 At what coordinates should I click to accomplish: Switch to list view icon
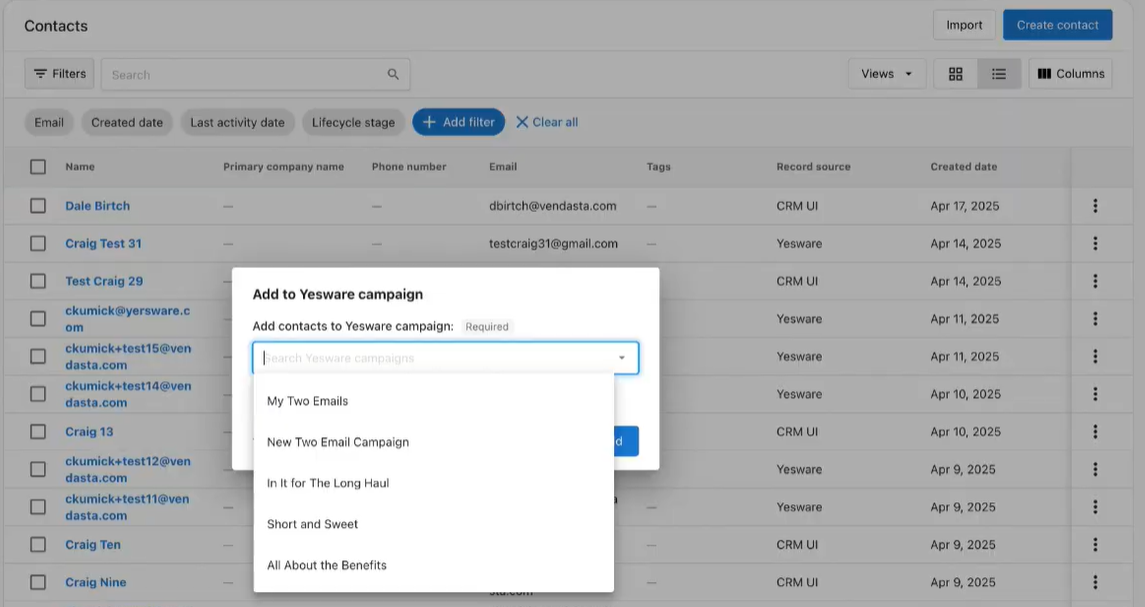coord(998,74)
